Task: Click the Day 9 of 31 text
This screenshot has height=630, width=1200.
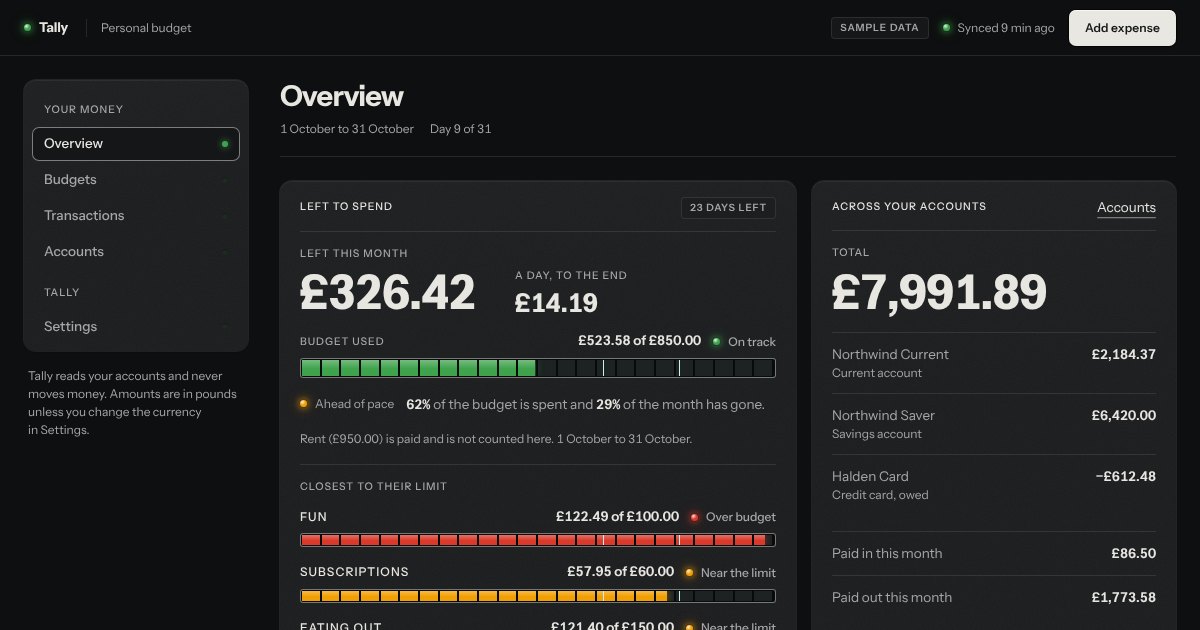Action: (460, 129)
